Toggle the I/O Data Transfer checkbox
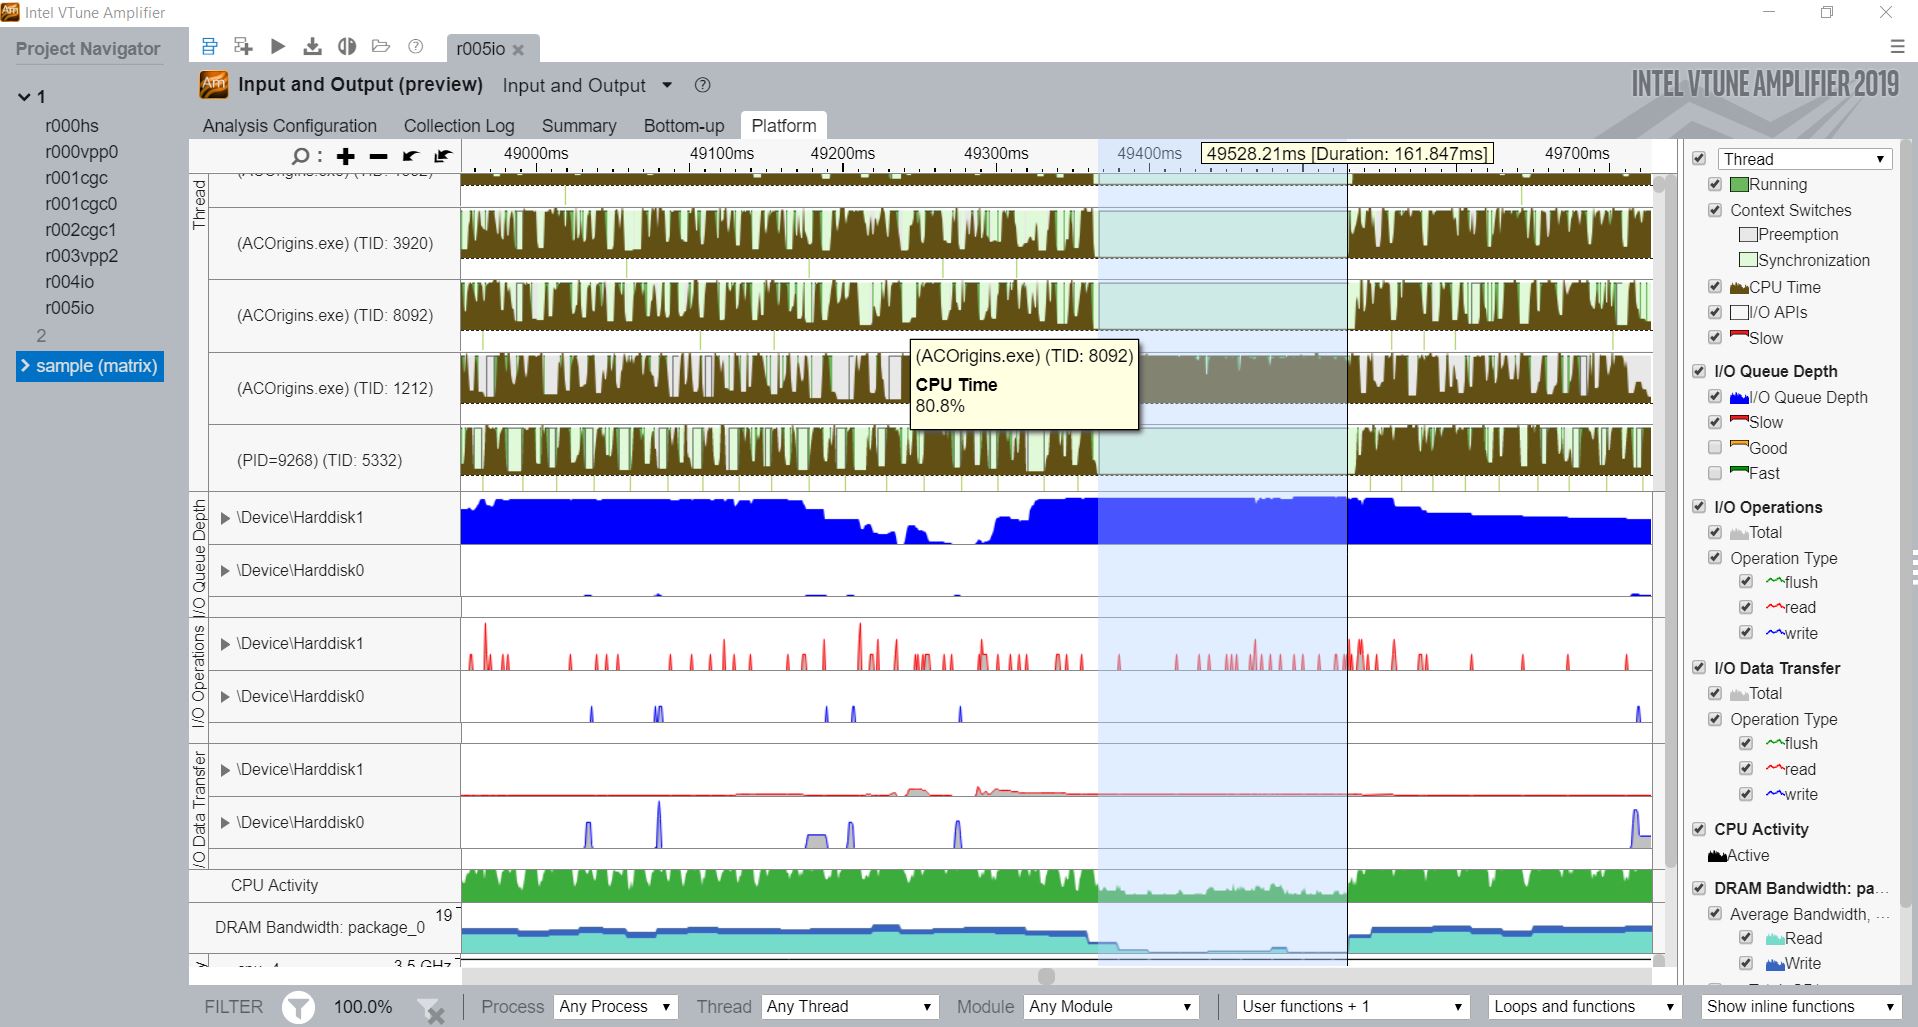Viewport: 1918px width, 1027px height. coord(1699,668)
